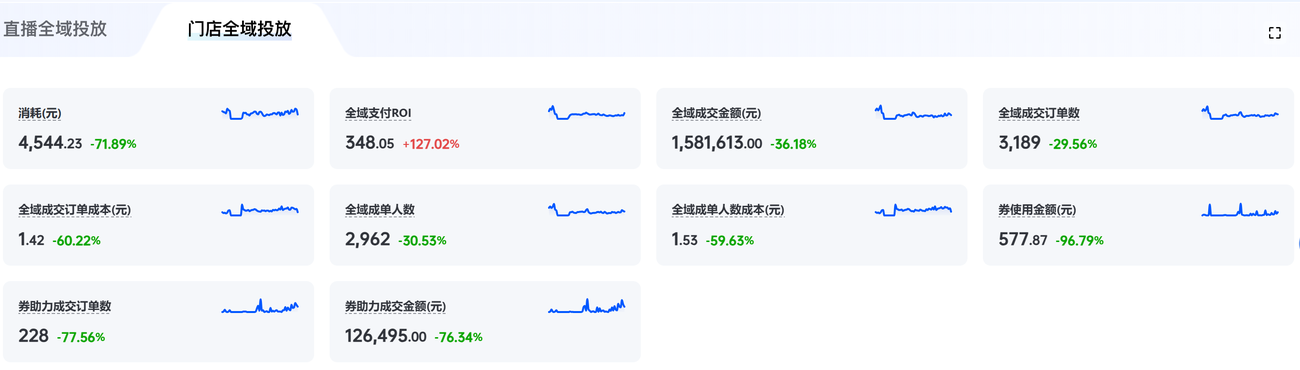Image resolution: width=1300 pixels, height=370 pixels.
Task: Select the 券助力成交订单数 metric label
Action: click(64, 306)
